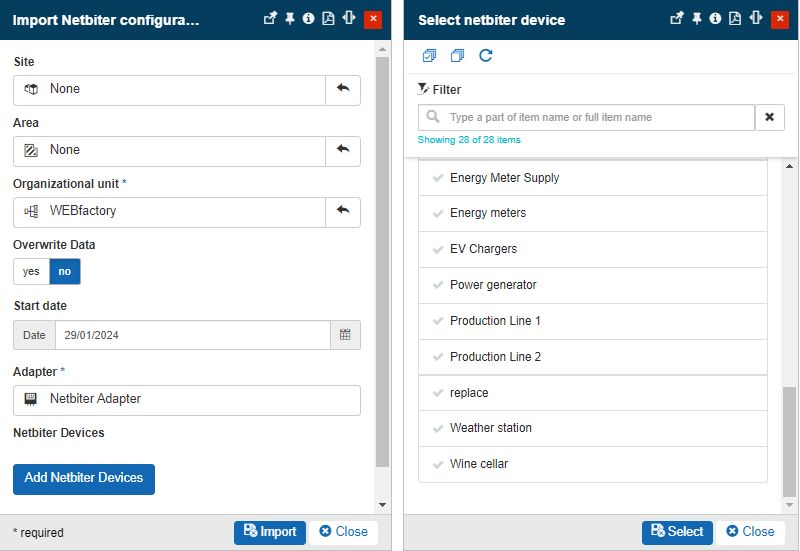Refresh the netbiter device list

(x=486, y=56)
